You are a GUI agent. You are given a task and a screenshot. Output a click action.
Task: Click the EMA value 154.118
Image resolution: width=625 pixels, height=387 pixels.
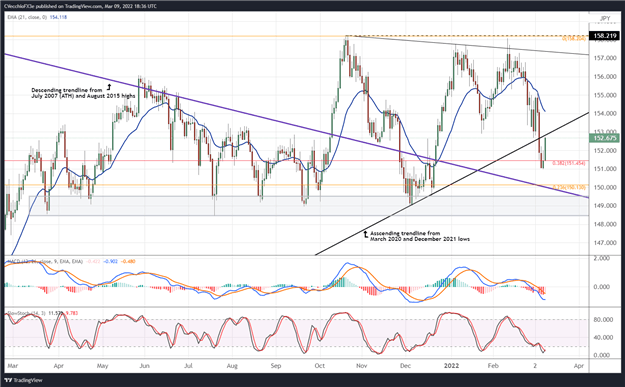point(58,17)
